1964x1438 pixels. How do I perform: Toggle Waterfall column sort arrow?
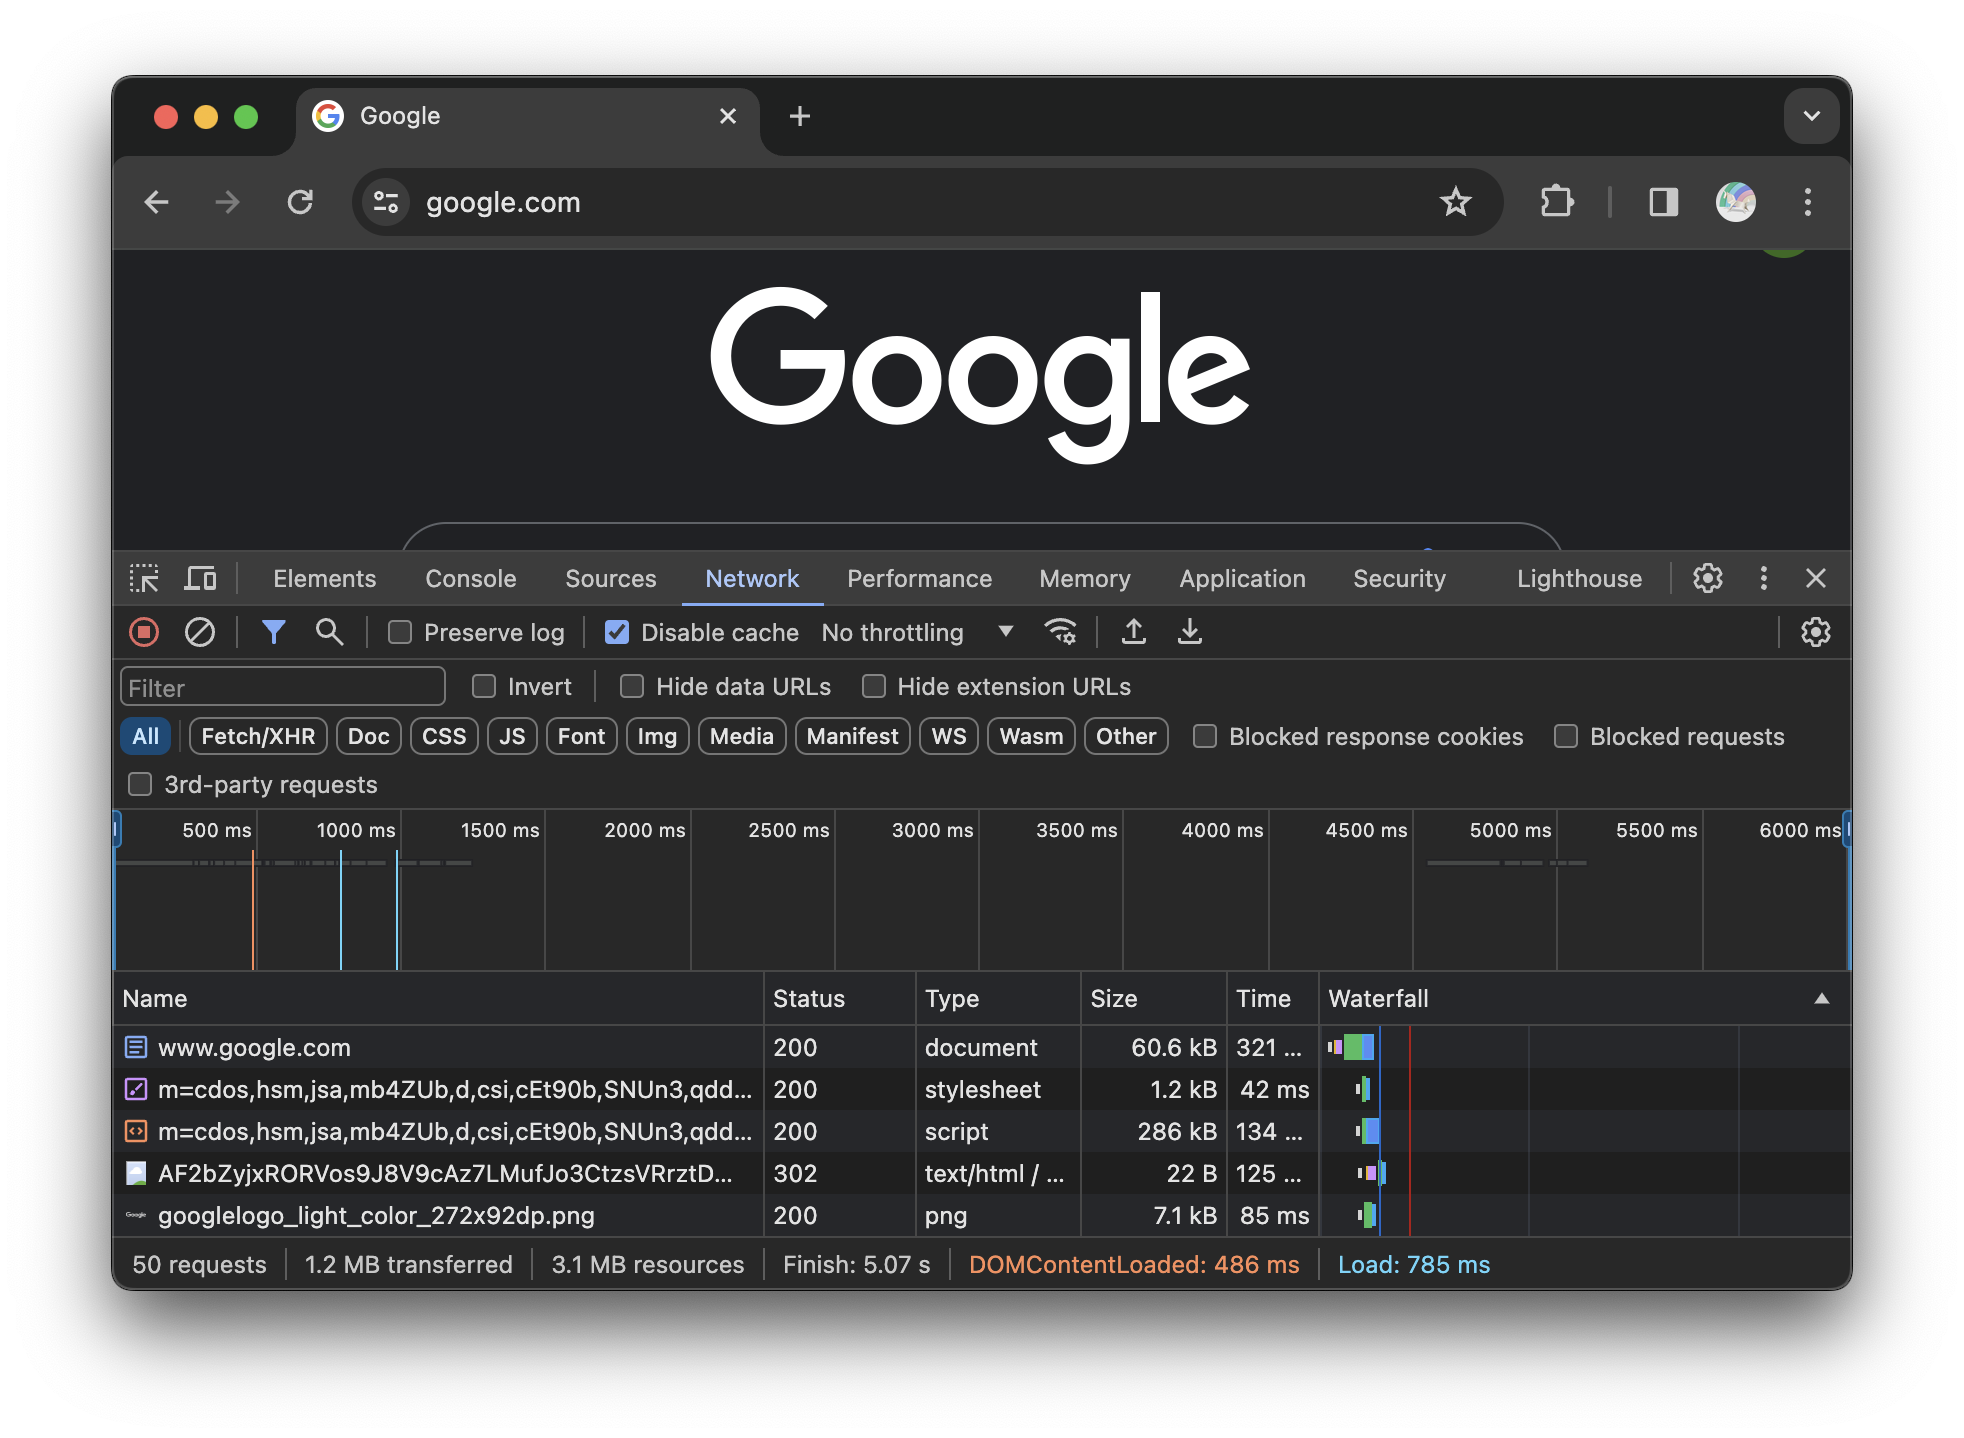click(1821, 998)
